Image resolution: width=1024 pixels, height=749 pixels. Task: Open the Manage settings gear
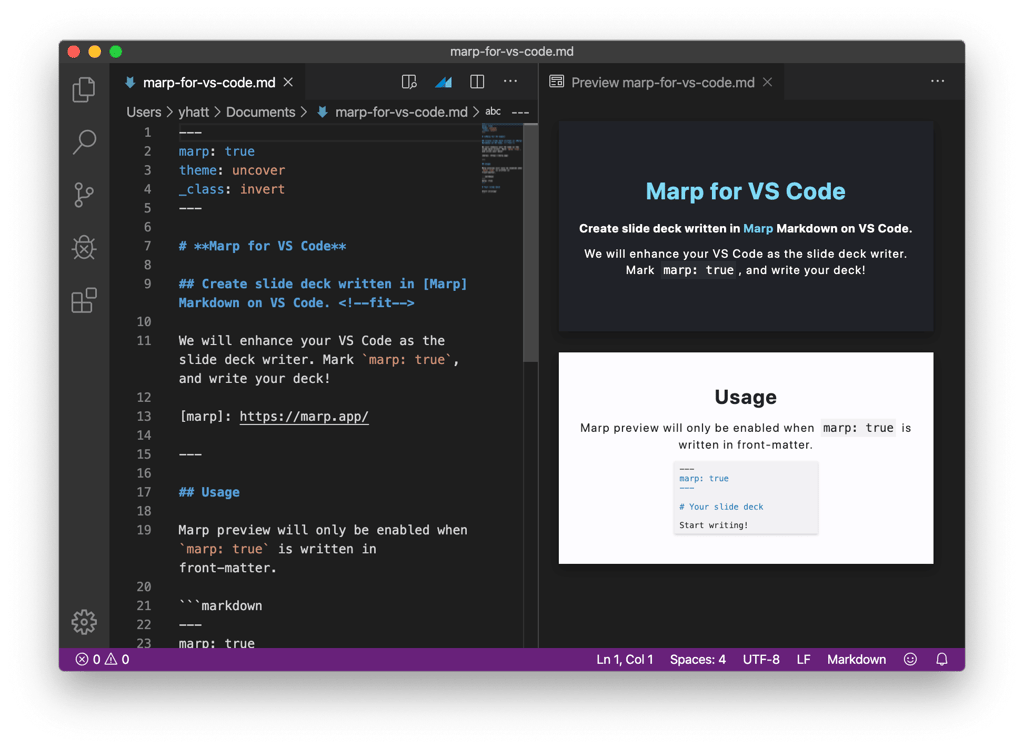[x=84, y=622]
